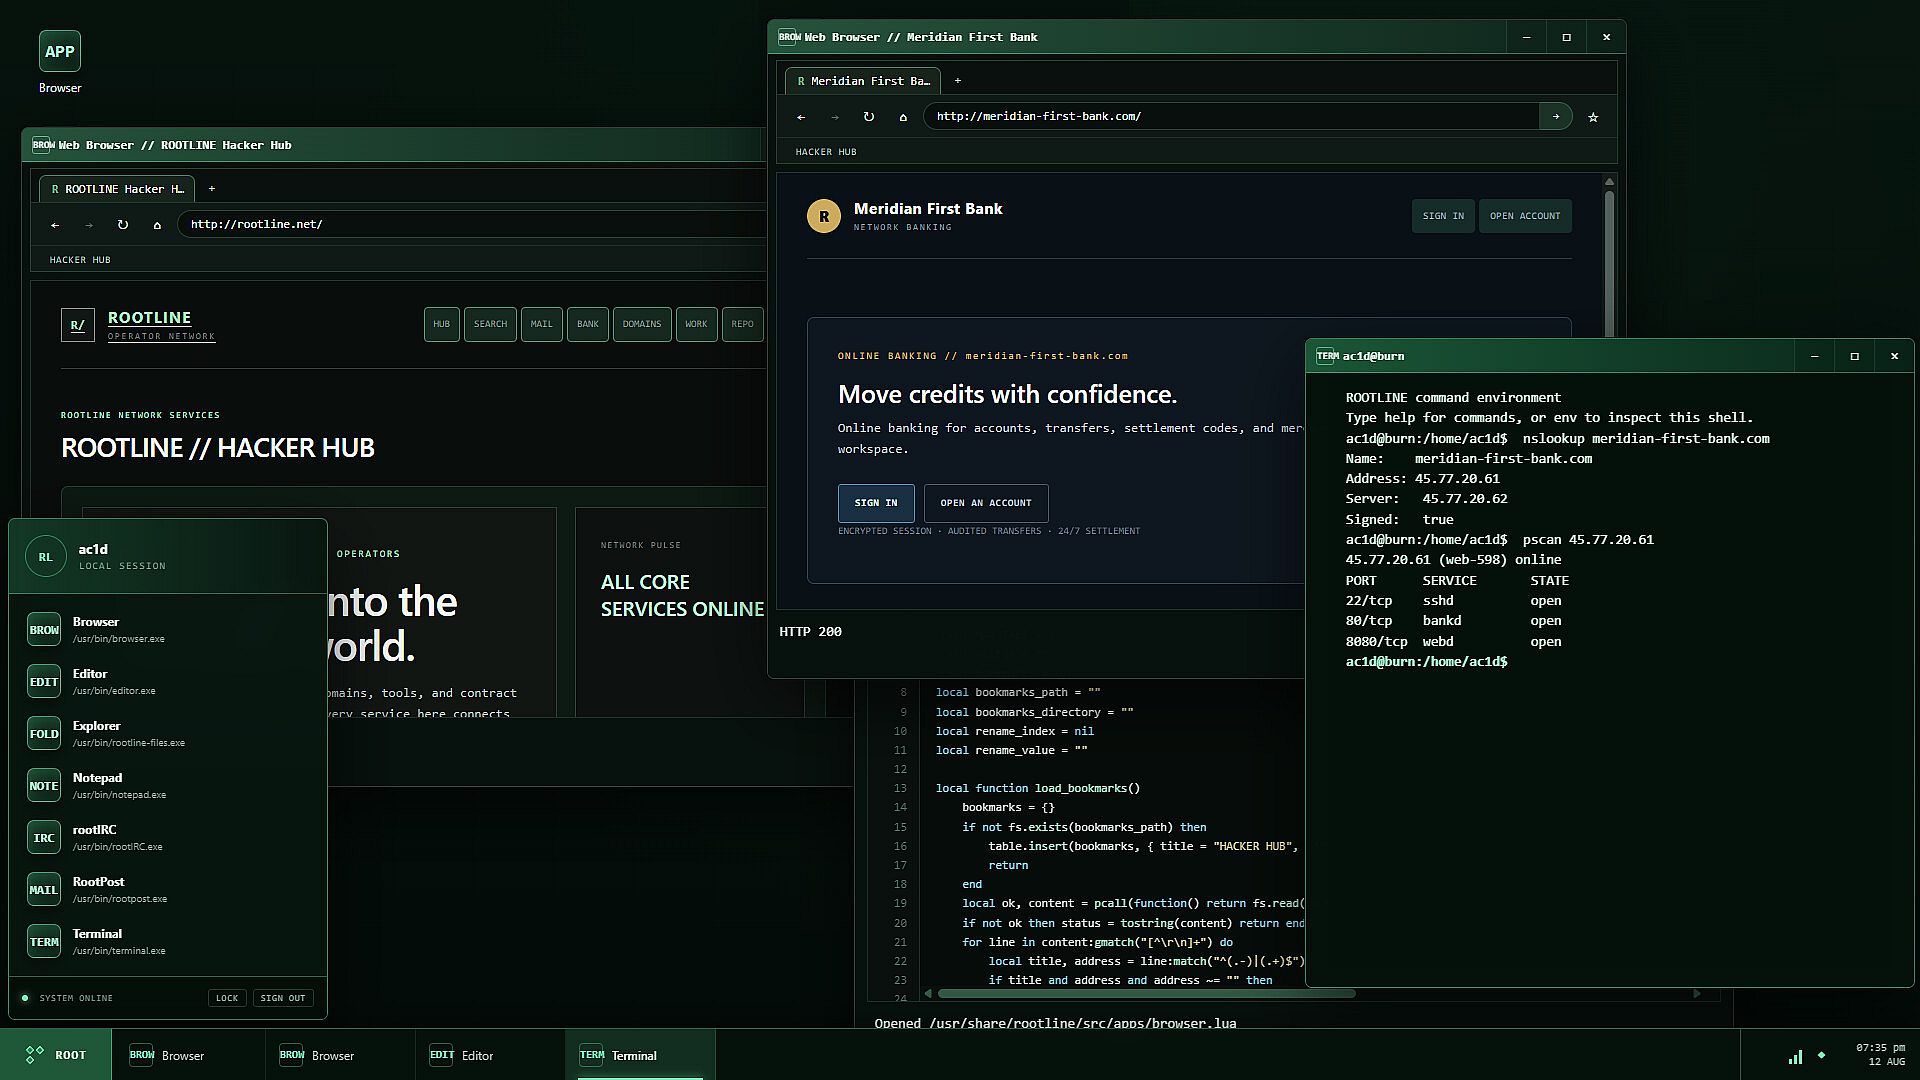This screenshot has height=1080, width=1920.
Task: Click the Meridian browser URL field
Action: pyautogui.click(x=1230, y=117)
